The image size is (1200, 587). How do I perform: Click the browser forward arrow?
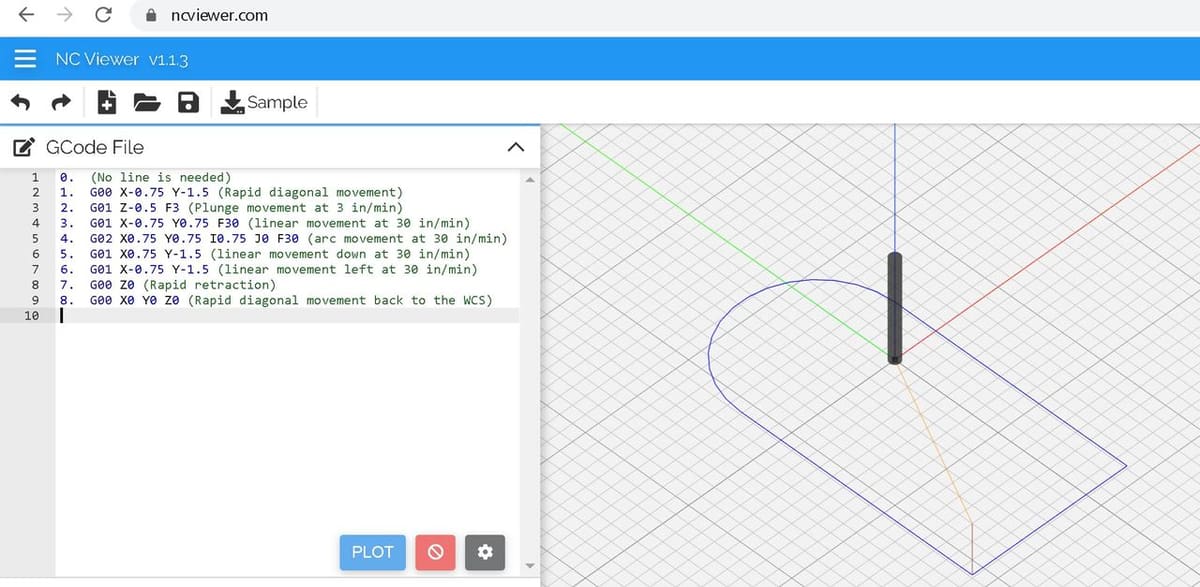click(x=64, y=15)
